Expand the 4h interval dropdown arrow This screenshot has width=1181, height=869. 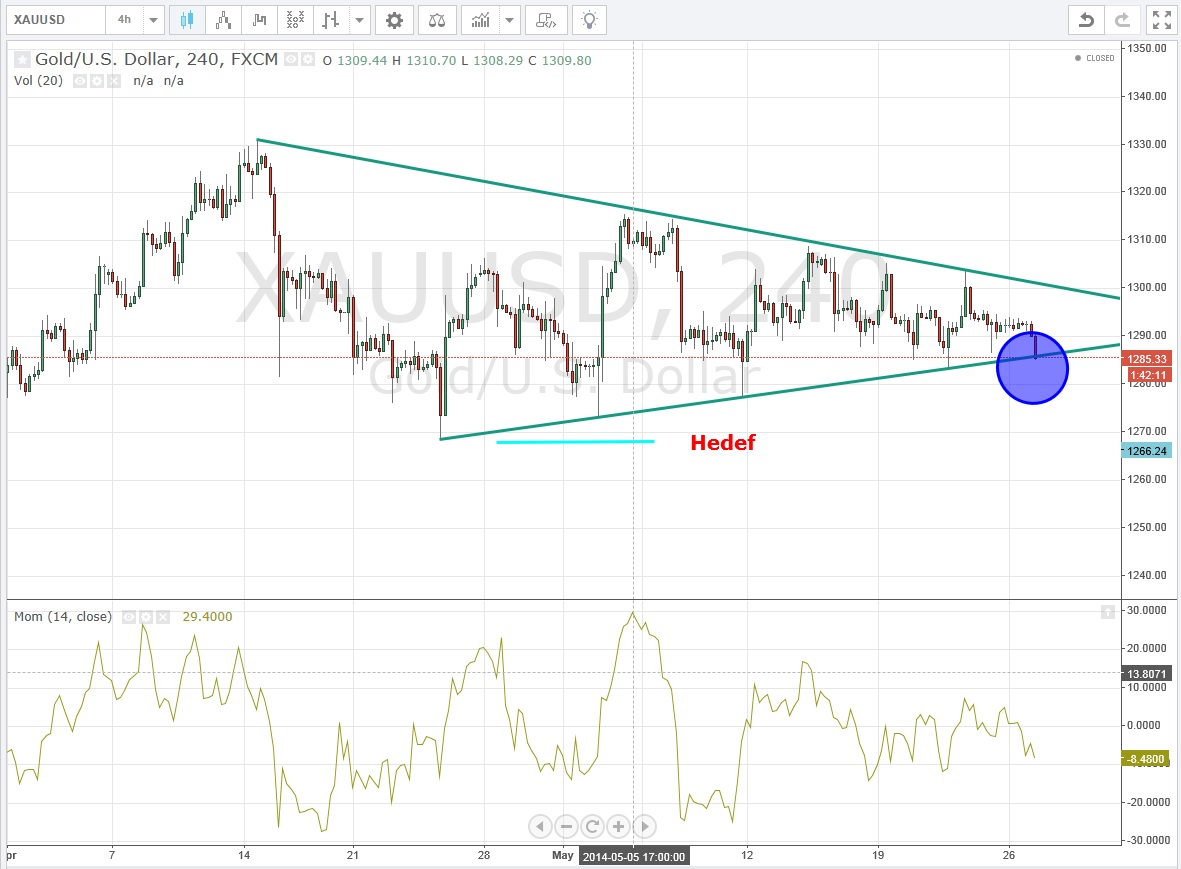click(152, 20)
